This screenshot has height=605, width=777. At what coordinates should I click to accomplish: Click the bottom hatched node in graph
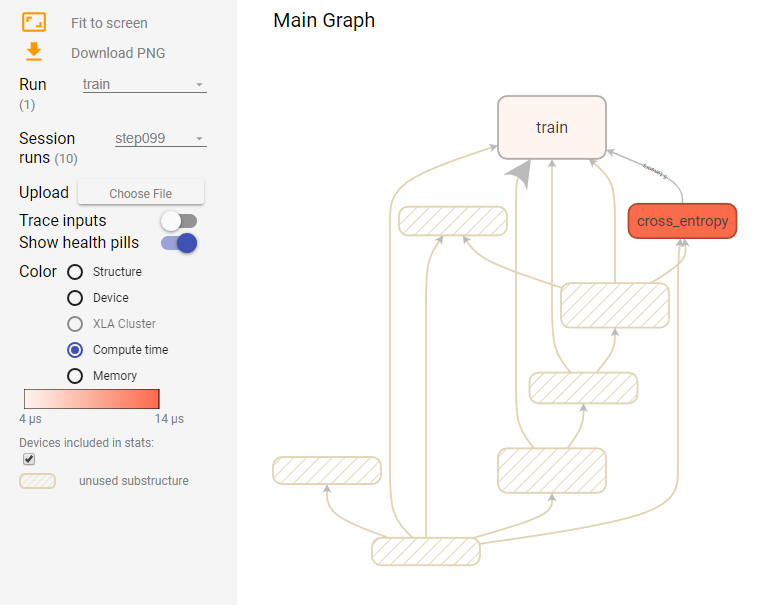pos(426,551)
